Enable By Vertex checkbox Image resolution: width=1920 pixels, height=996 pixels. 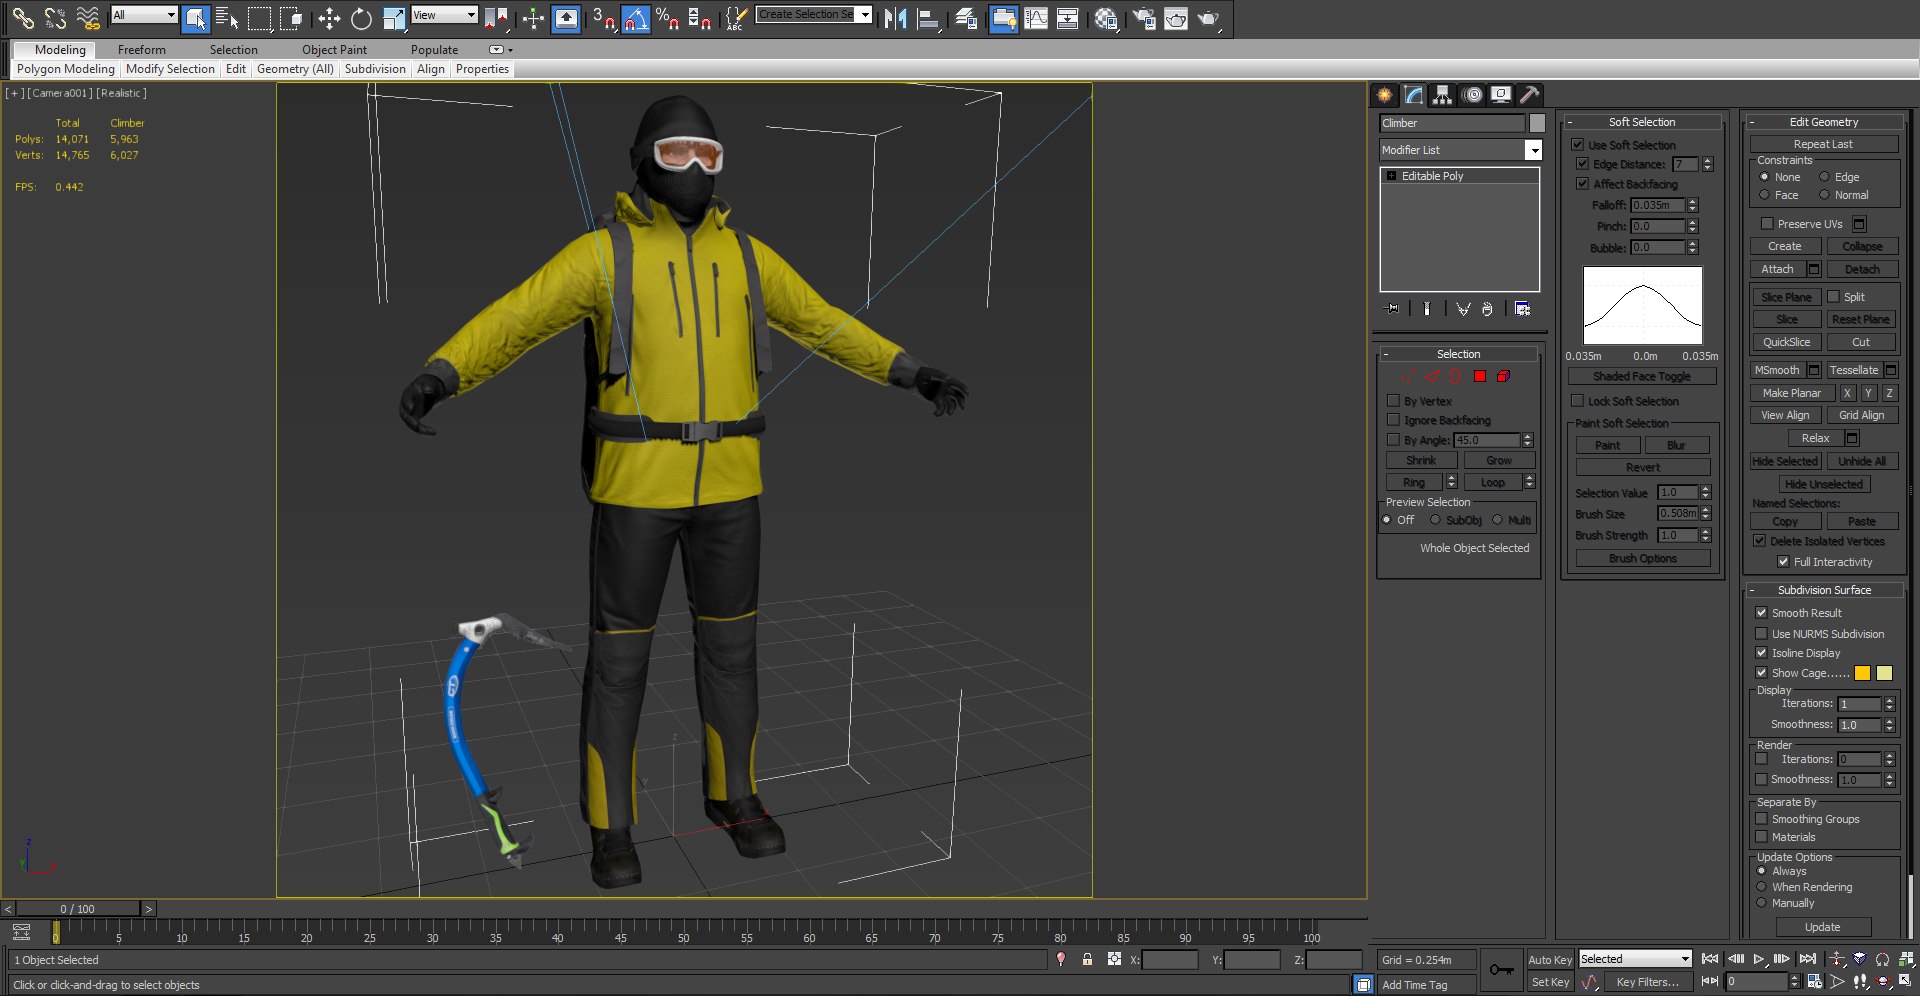click(1393, 401)
